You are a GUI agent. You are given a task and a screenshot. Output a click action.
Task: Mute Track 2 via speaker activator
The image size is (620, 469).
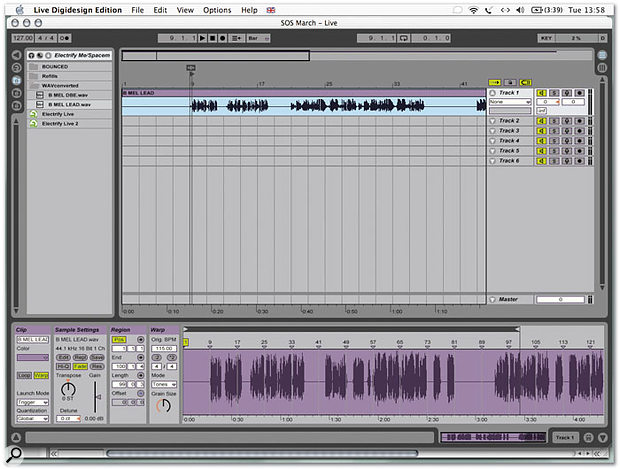(x=541, y=121)
